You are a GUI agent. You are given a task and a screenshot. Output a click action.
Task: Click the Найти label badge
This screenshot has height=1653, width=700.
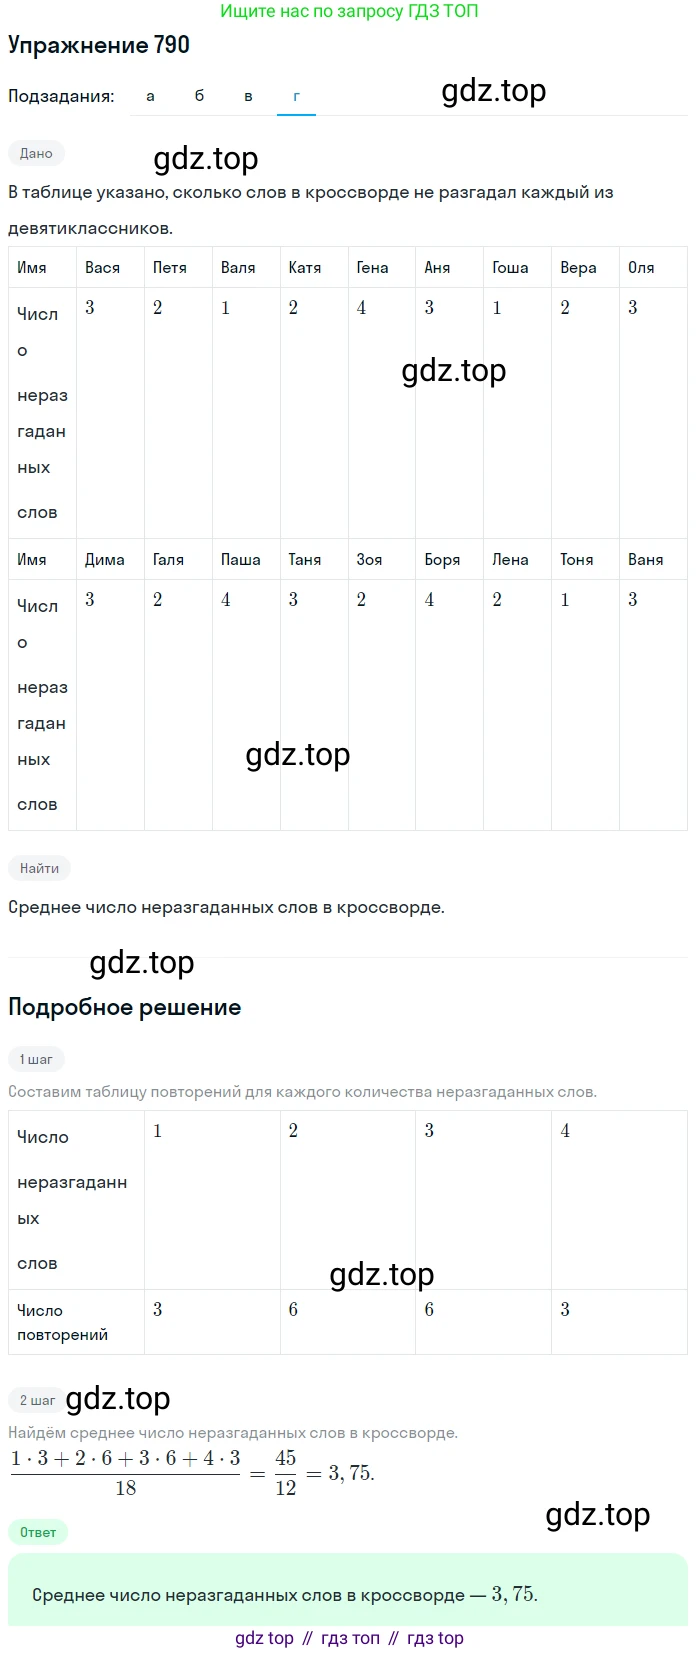click(39, 868)
